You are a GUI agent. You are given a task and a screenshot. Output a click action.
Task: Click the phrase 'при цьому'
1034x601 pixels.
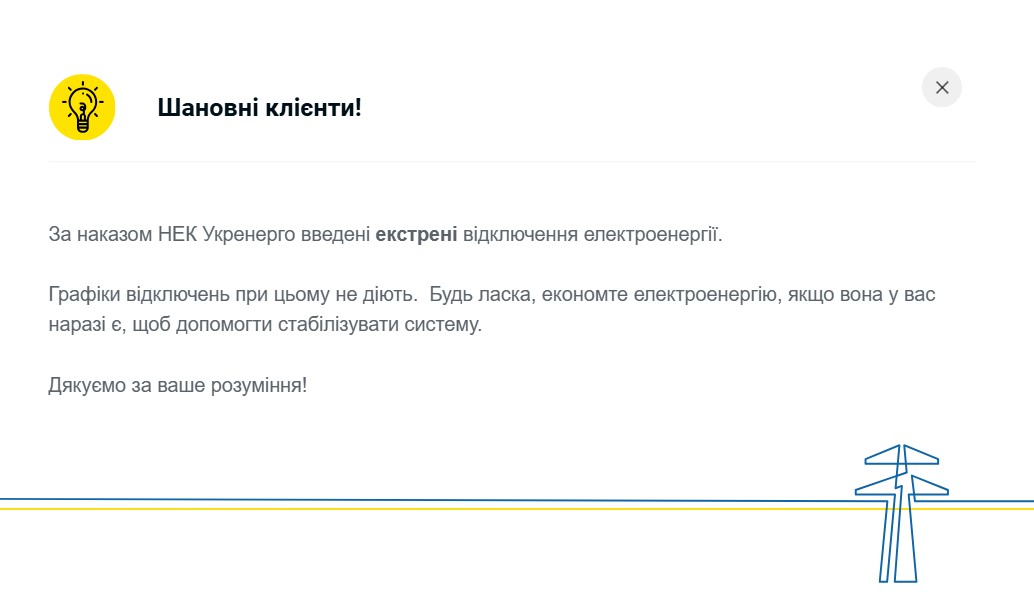(284, 295)
